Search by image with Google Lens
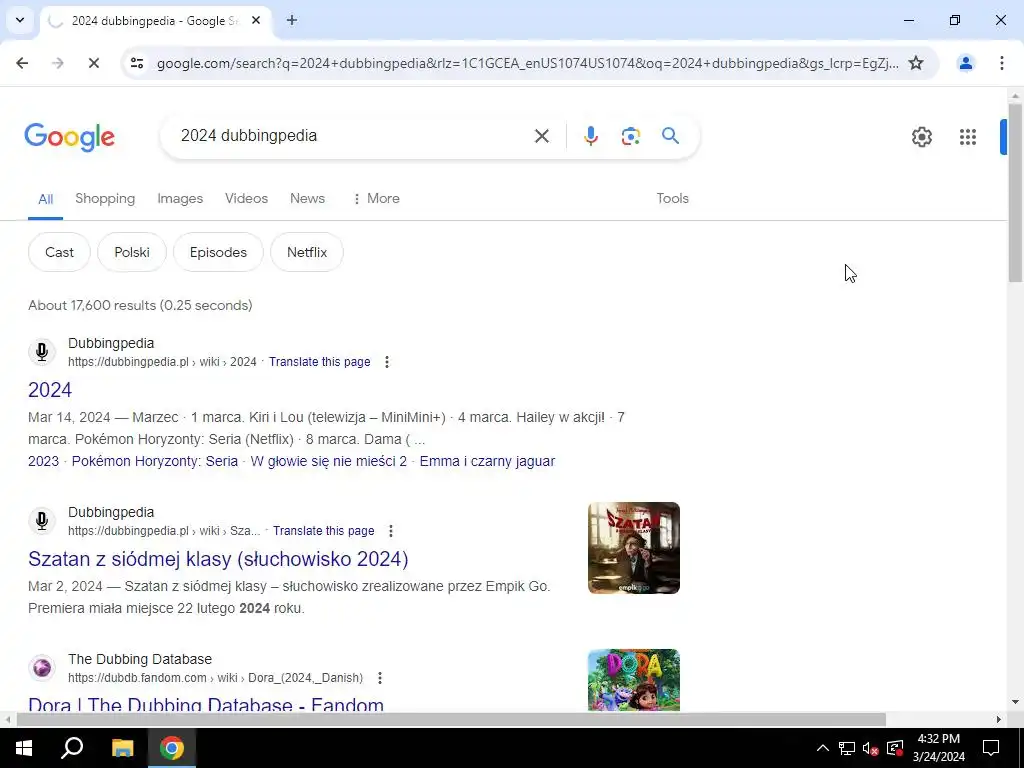The width and height of the screenshot is (1024, 768). coord(630,136)
